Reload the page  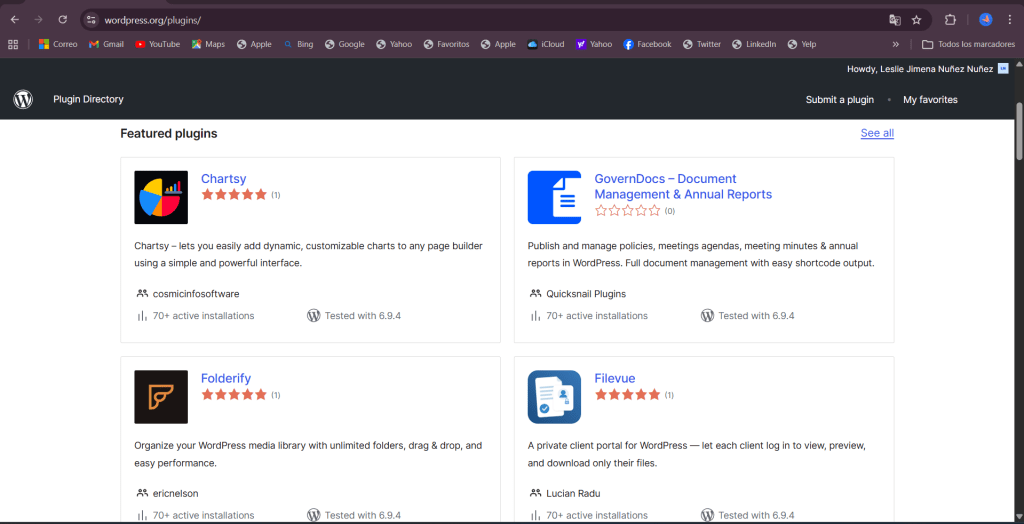[62, 20]
